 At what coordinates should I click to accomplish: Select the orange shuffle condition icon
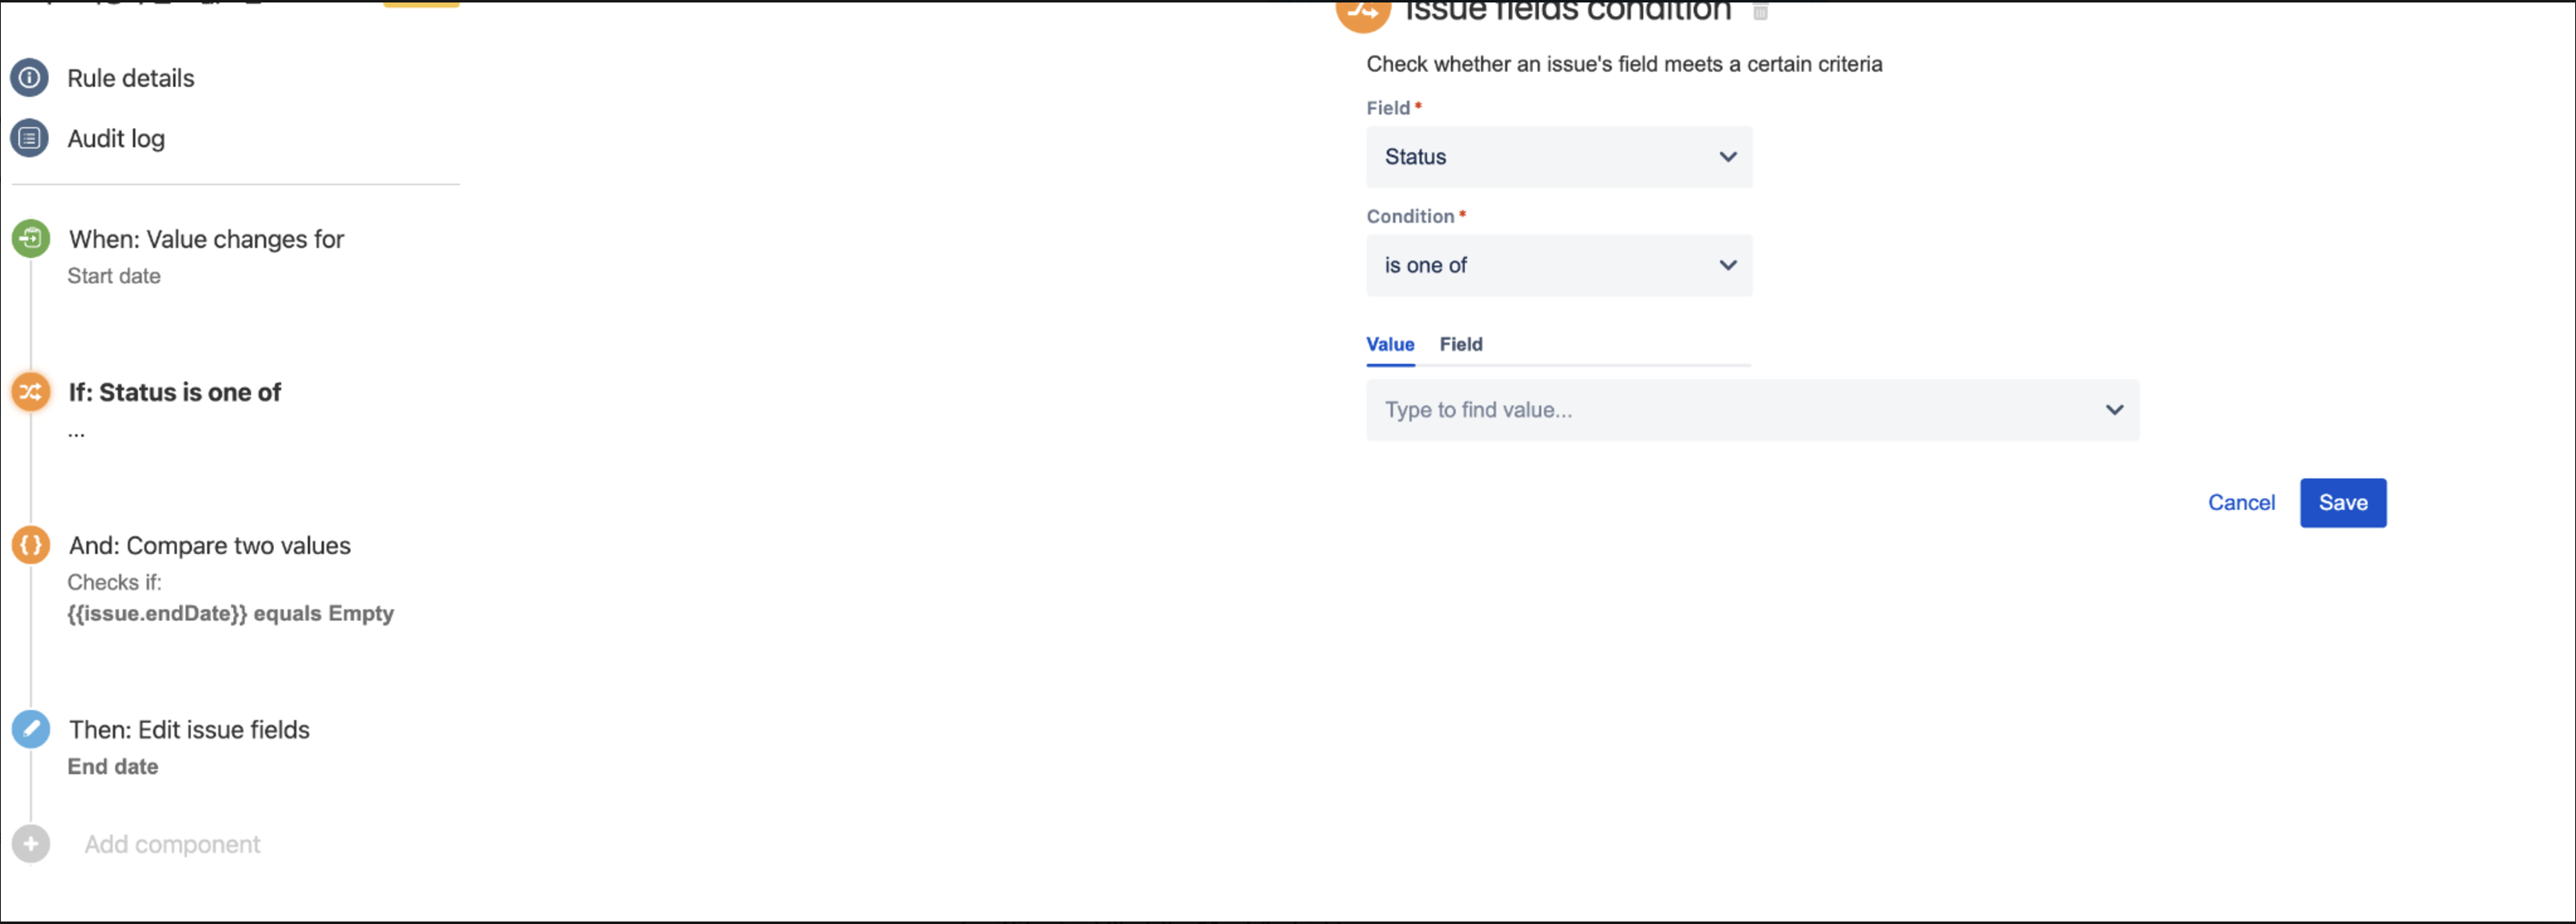(x=31, y=392)
